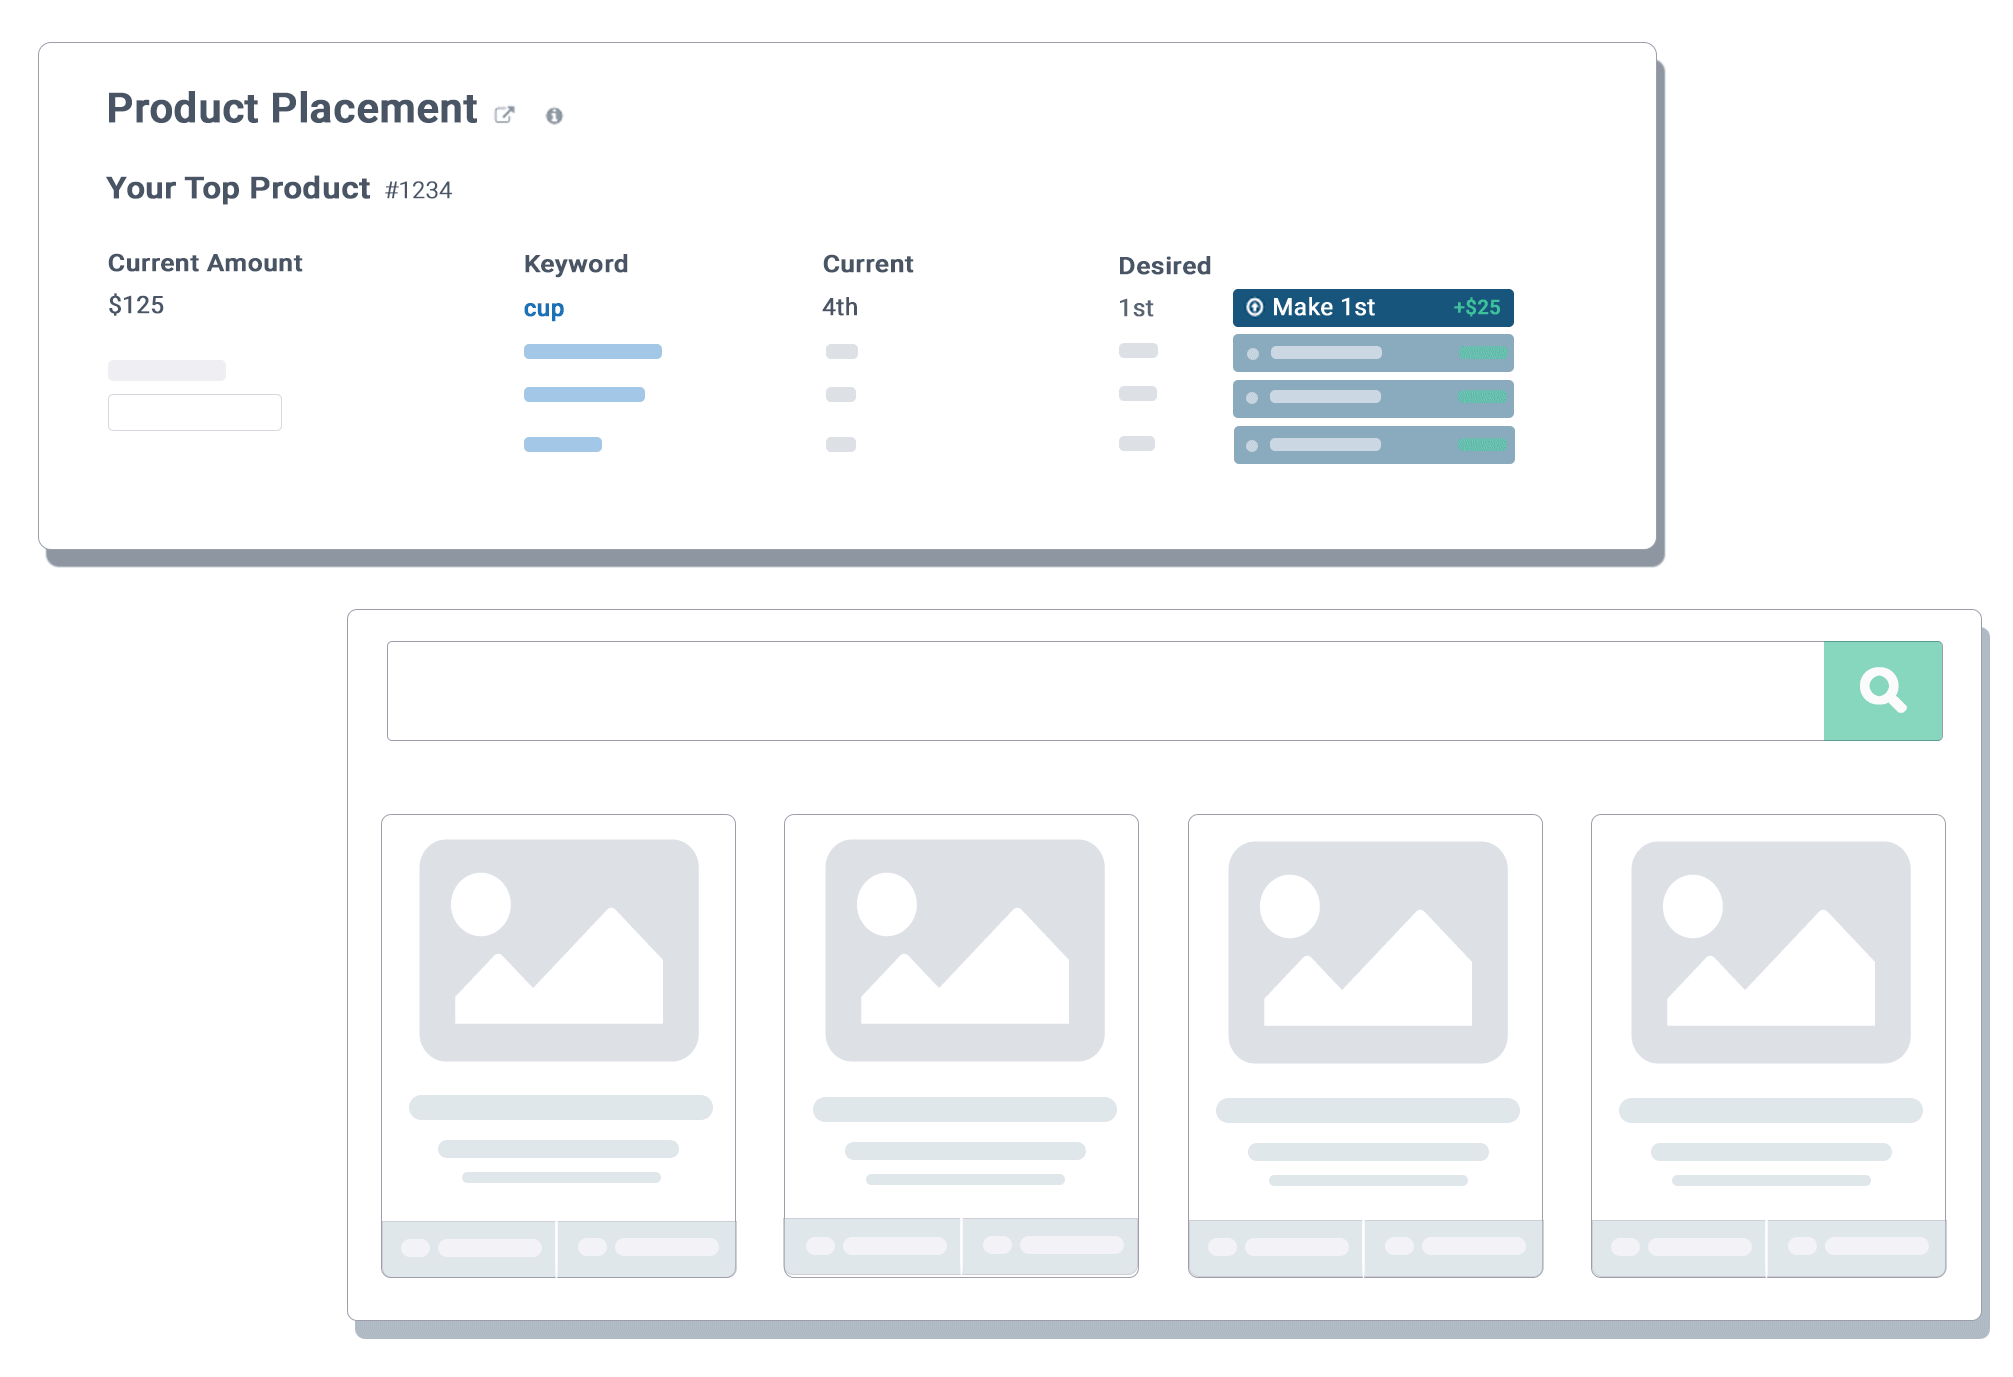Click the up-arrow icon in Make 1st button
Viewport: 2013px width, 1377px height.
point(1254,307)
